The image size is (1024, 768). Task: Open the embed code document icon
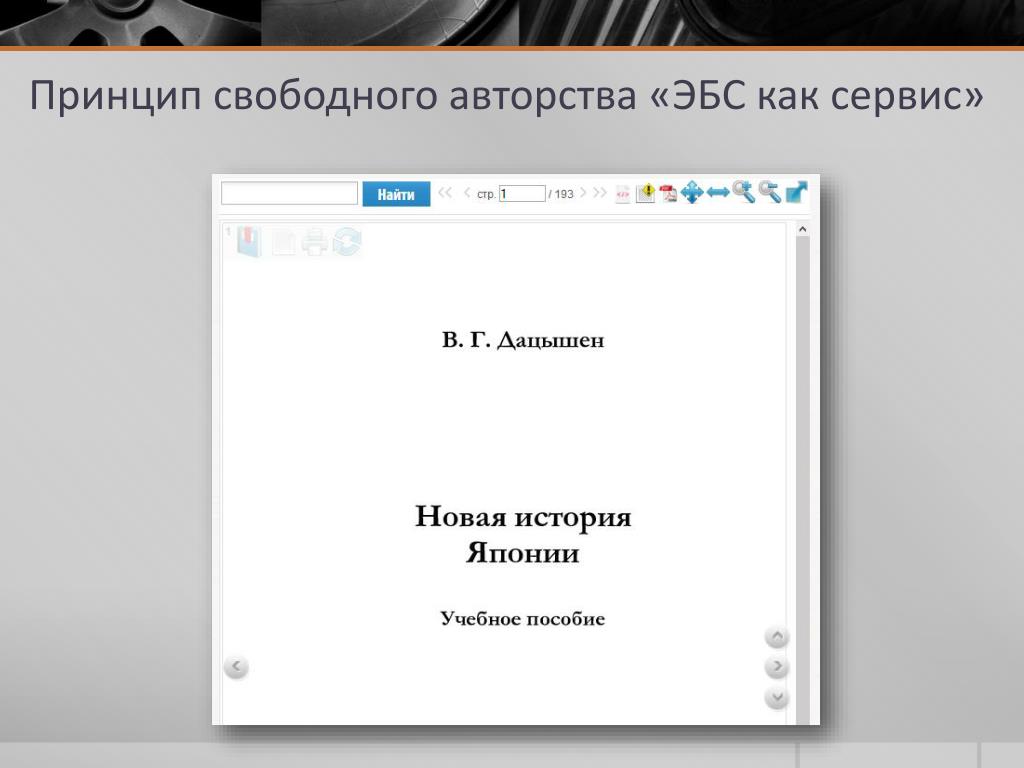pyautogui.click(x=623, y=193)
